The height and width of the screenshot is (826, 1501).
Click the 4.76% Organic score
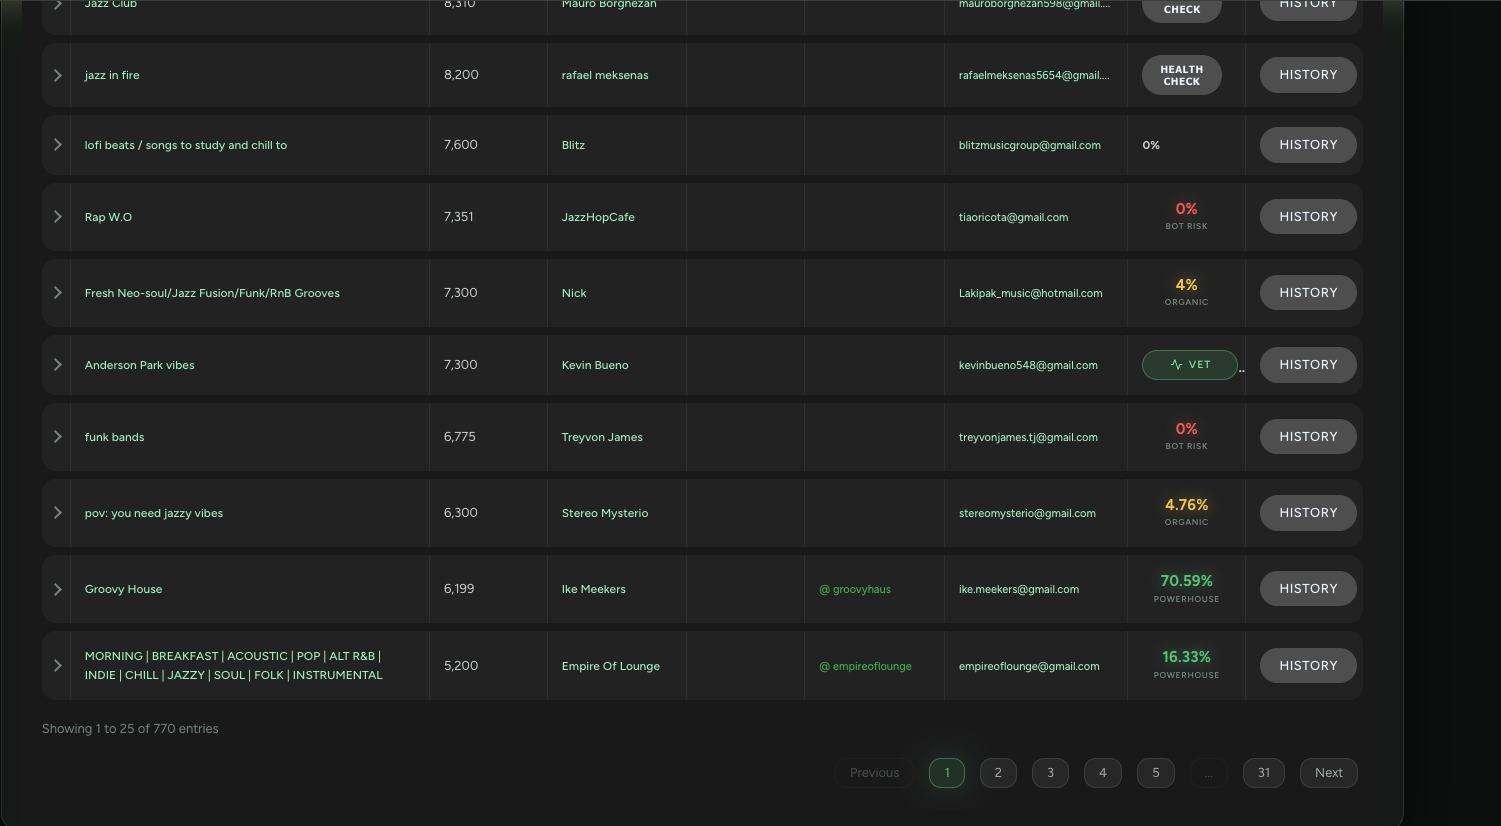[1186, 505]
